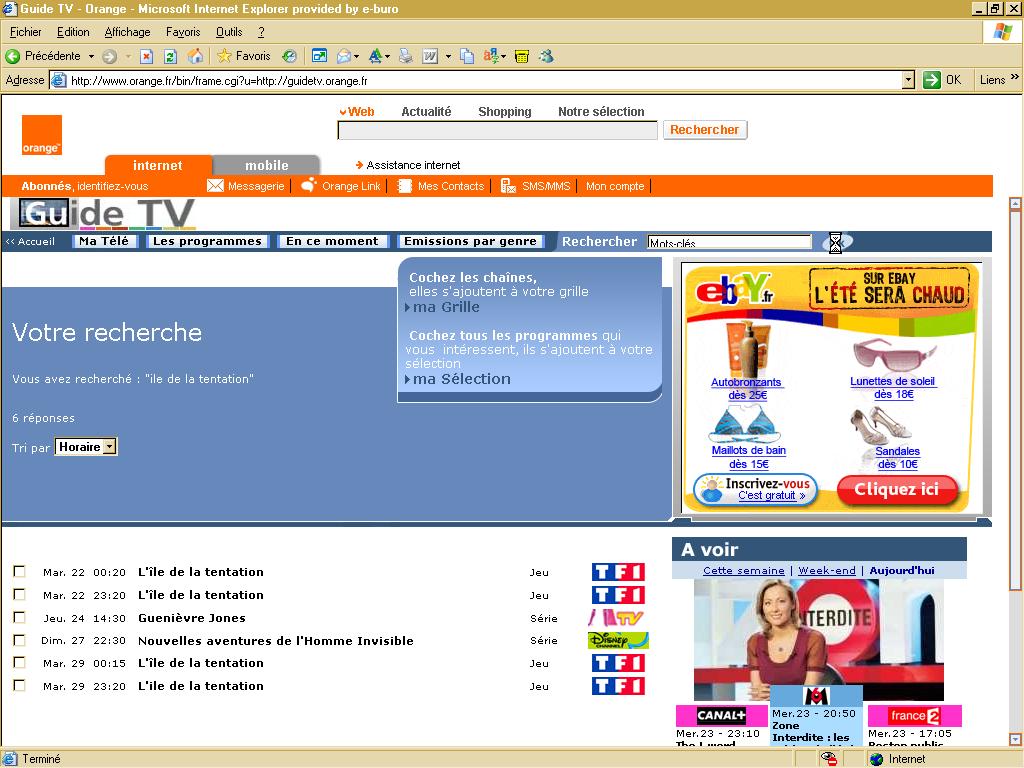Refresh the page with the toolbar icon

point(170,56)
